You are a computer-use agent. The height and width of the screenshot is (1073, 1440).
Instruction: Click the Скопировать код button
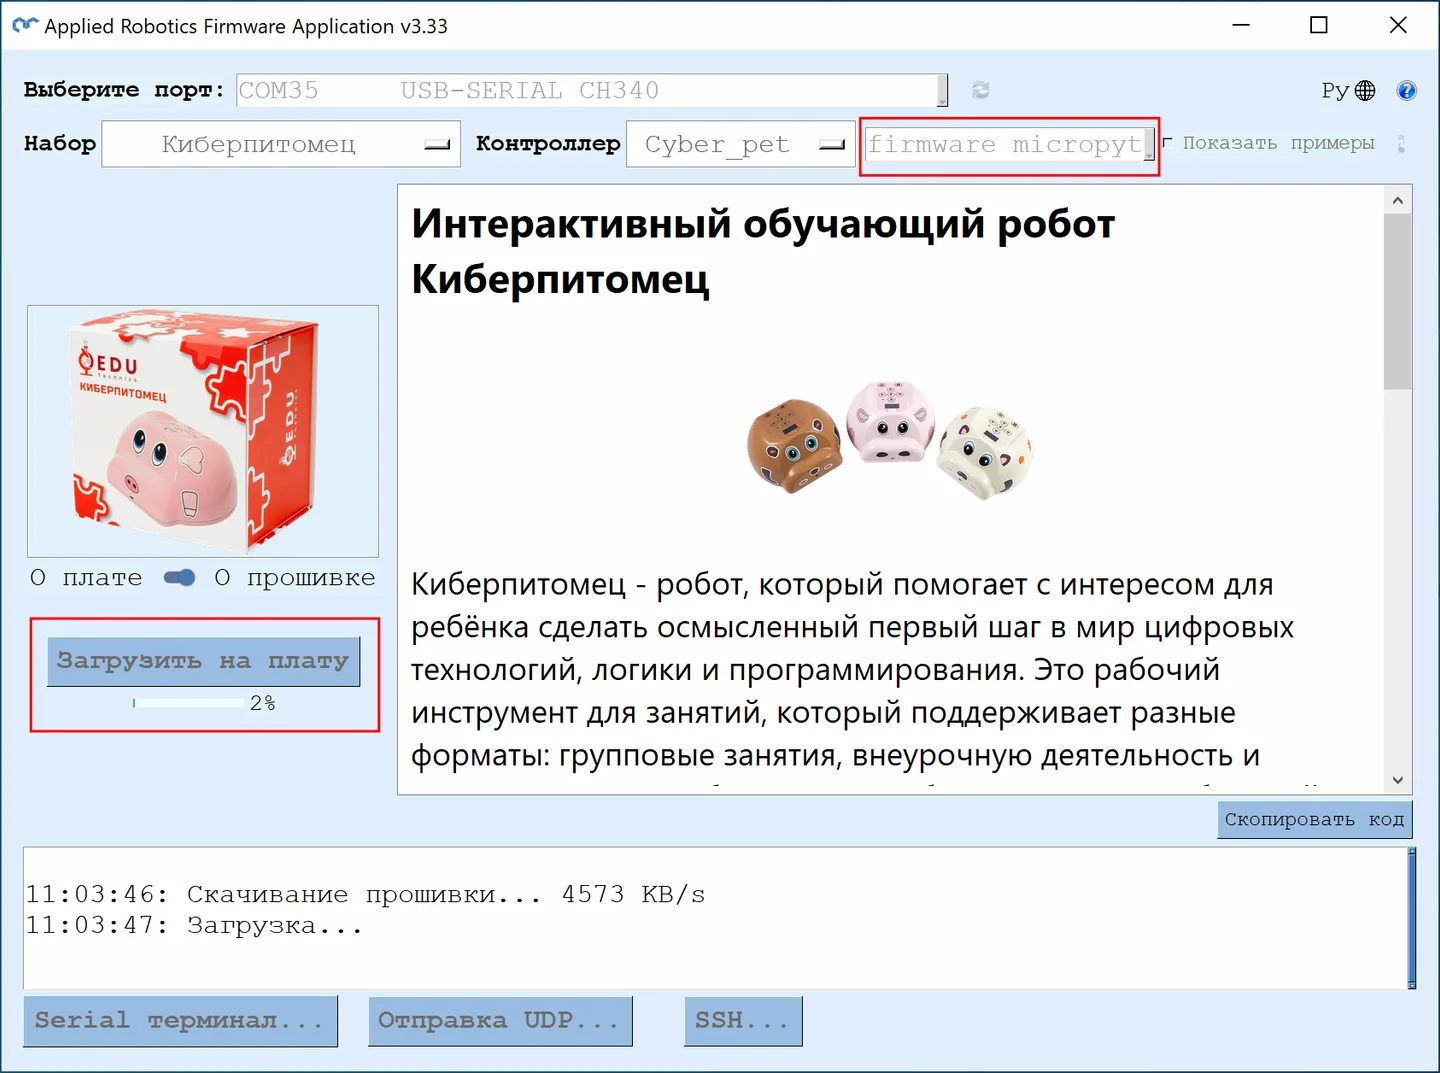coord(1314,819)
